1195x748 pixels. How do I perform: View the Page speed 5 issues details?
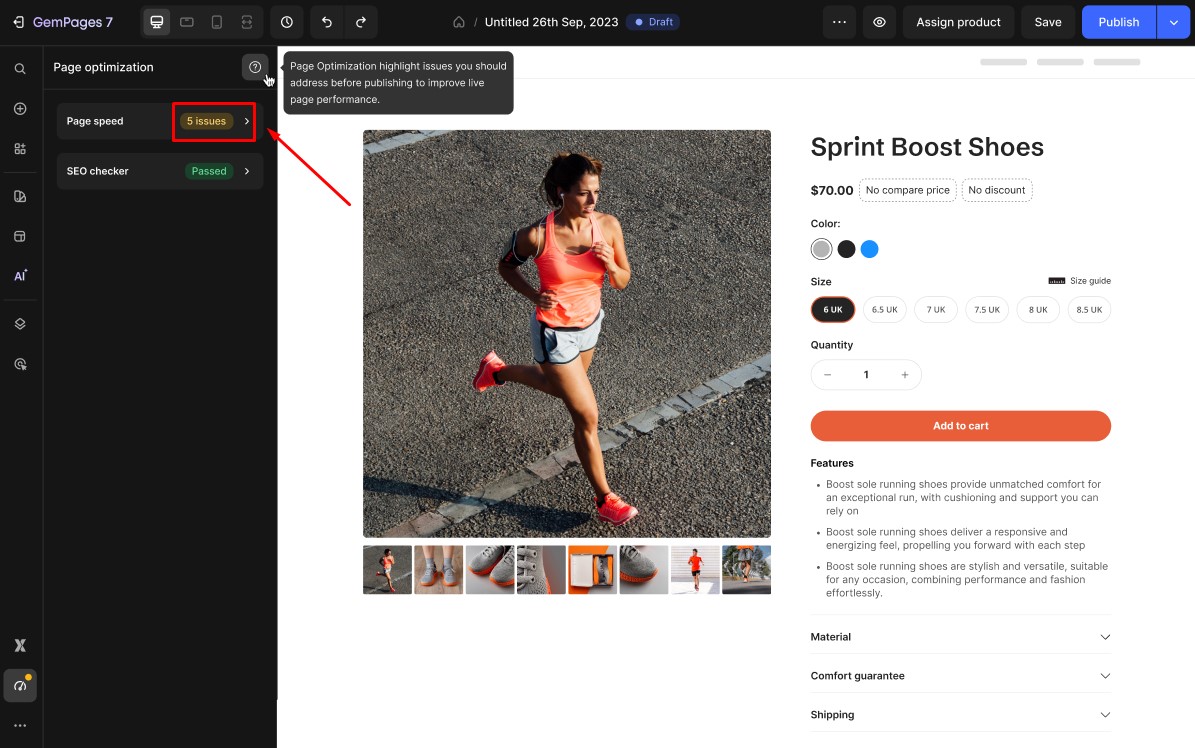(x=213, y=121)
